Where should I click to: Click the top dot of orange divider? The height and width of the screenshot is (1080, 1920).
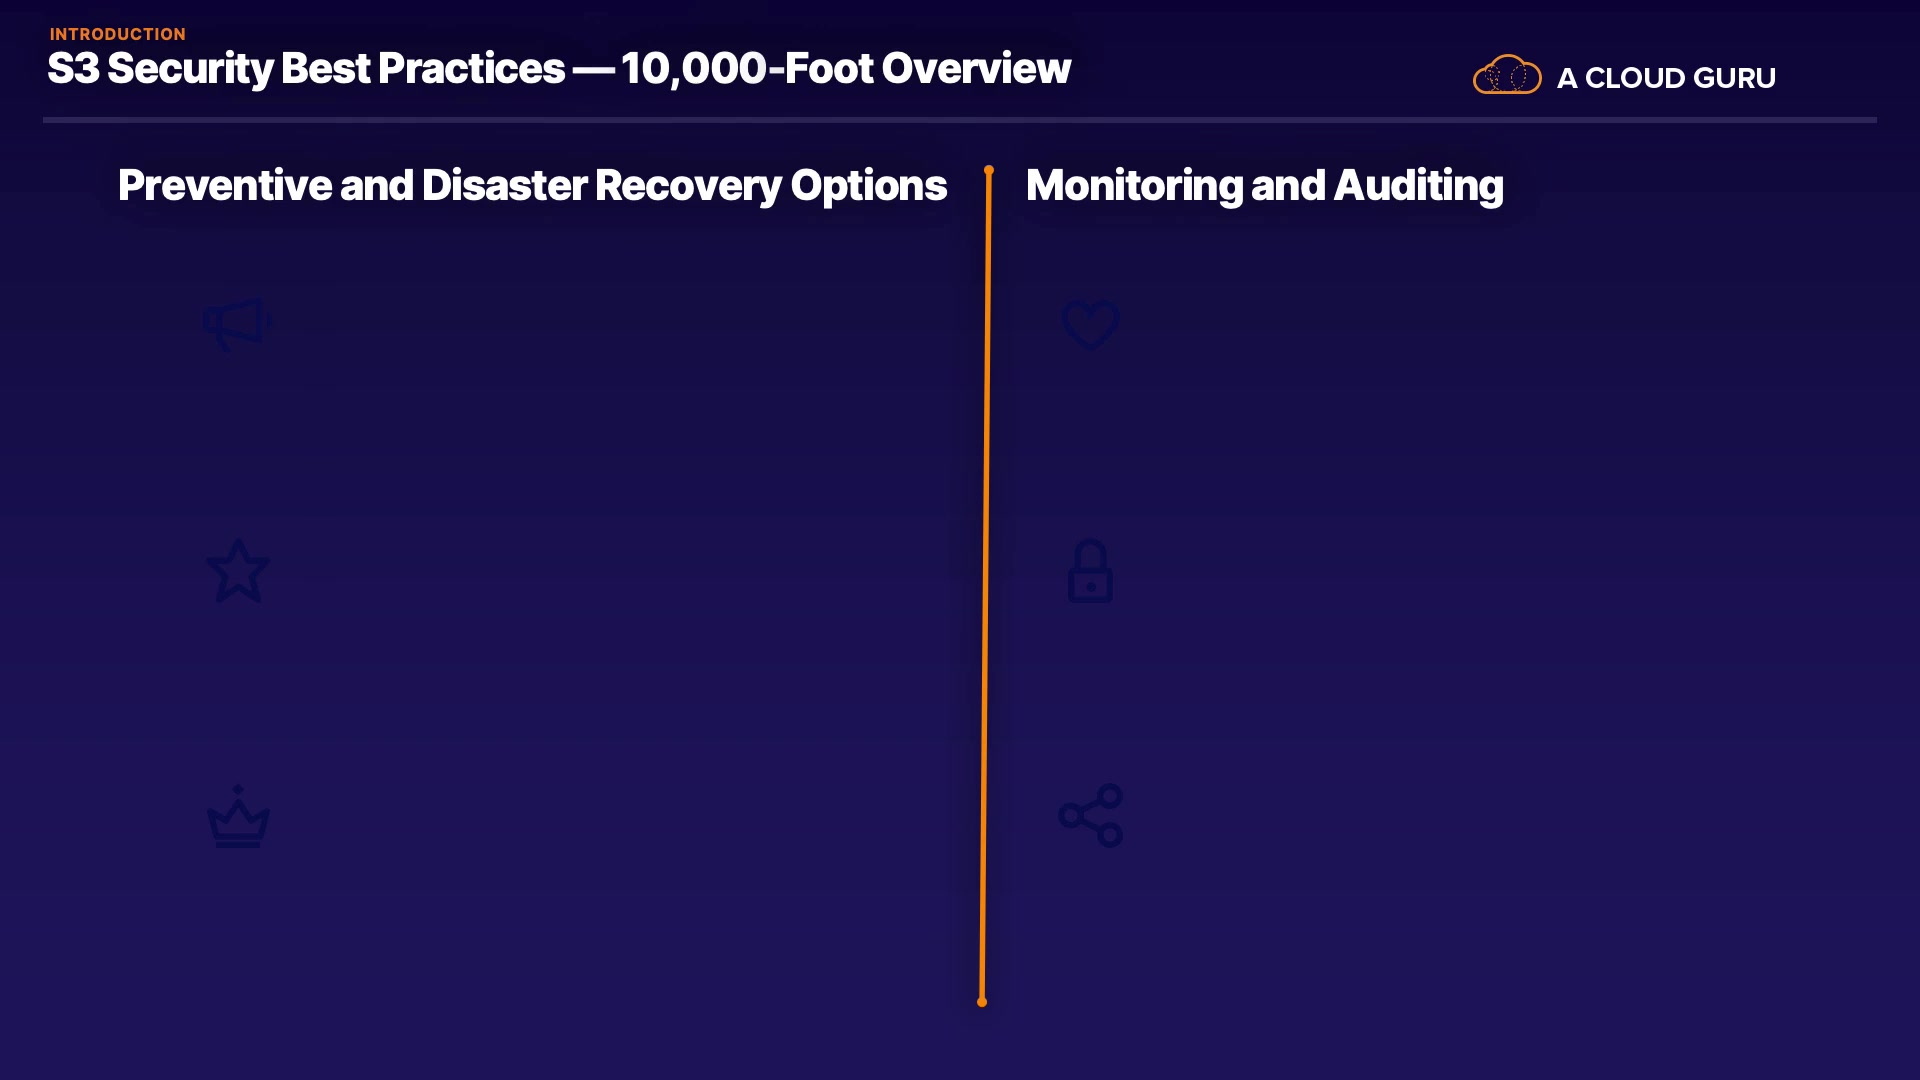click(989, 171)
